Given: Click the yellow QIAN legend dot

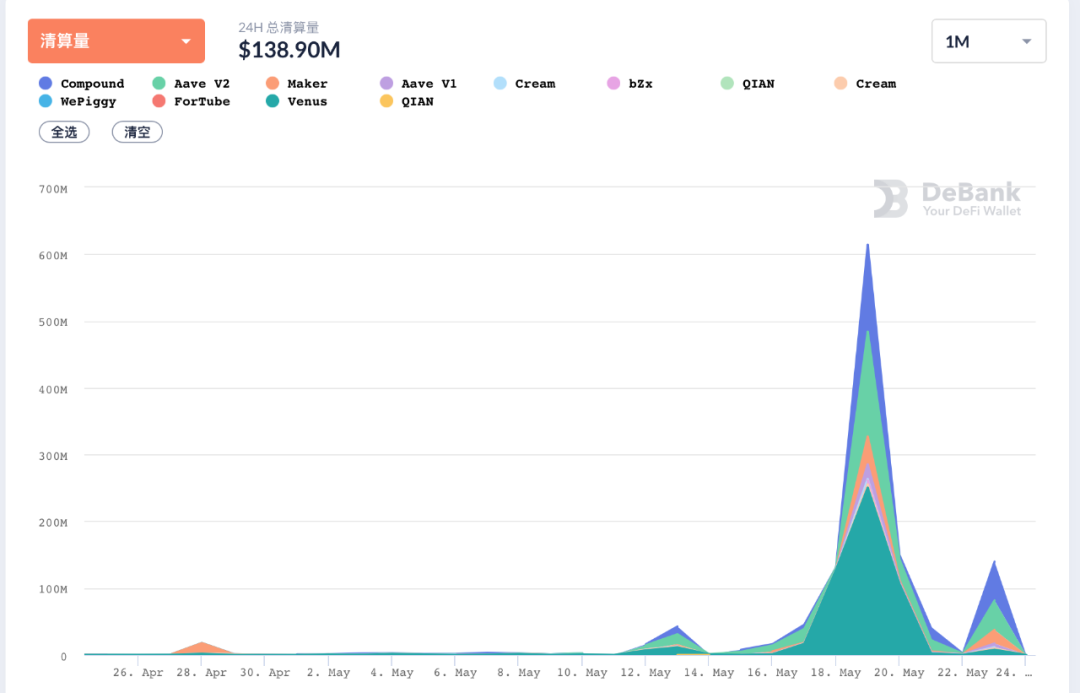Looking at the screenshot, I should click(x=386, y=102).
